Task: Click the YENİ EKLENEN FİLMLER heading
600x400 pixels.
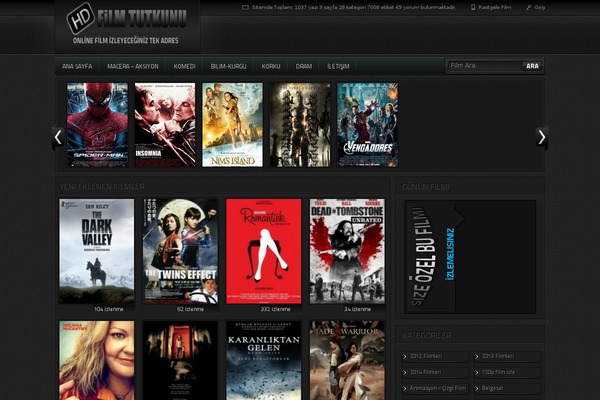Action: point(102,187)
